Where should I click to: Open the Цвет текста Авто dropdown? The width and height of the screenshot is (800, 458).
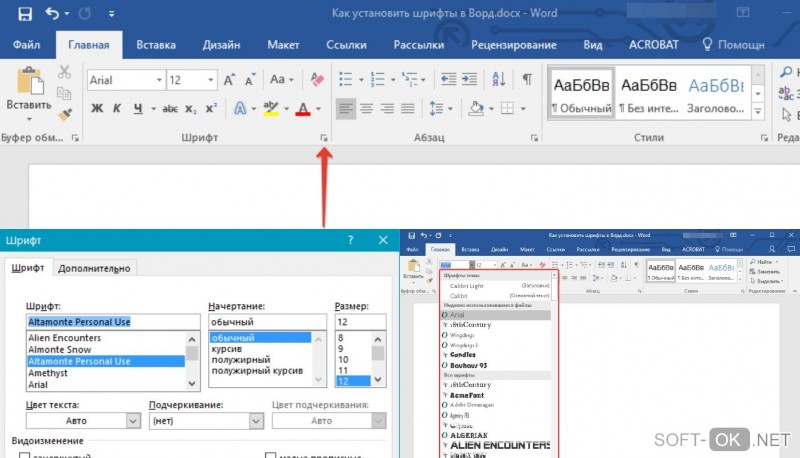tap(133, 421)
